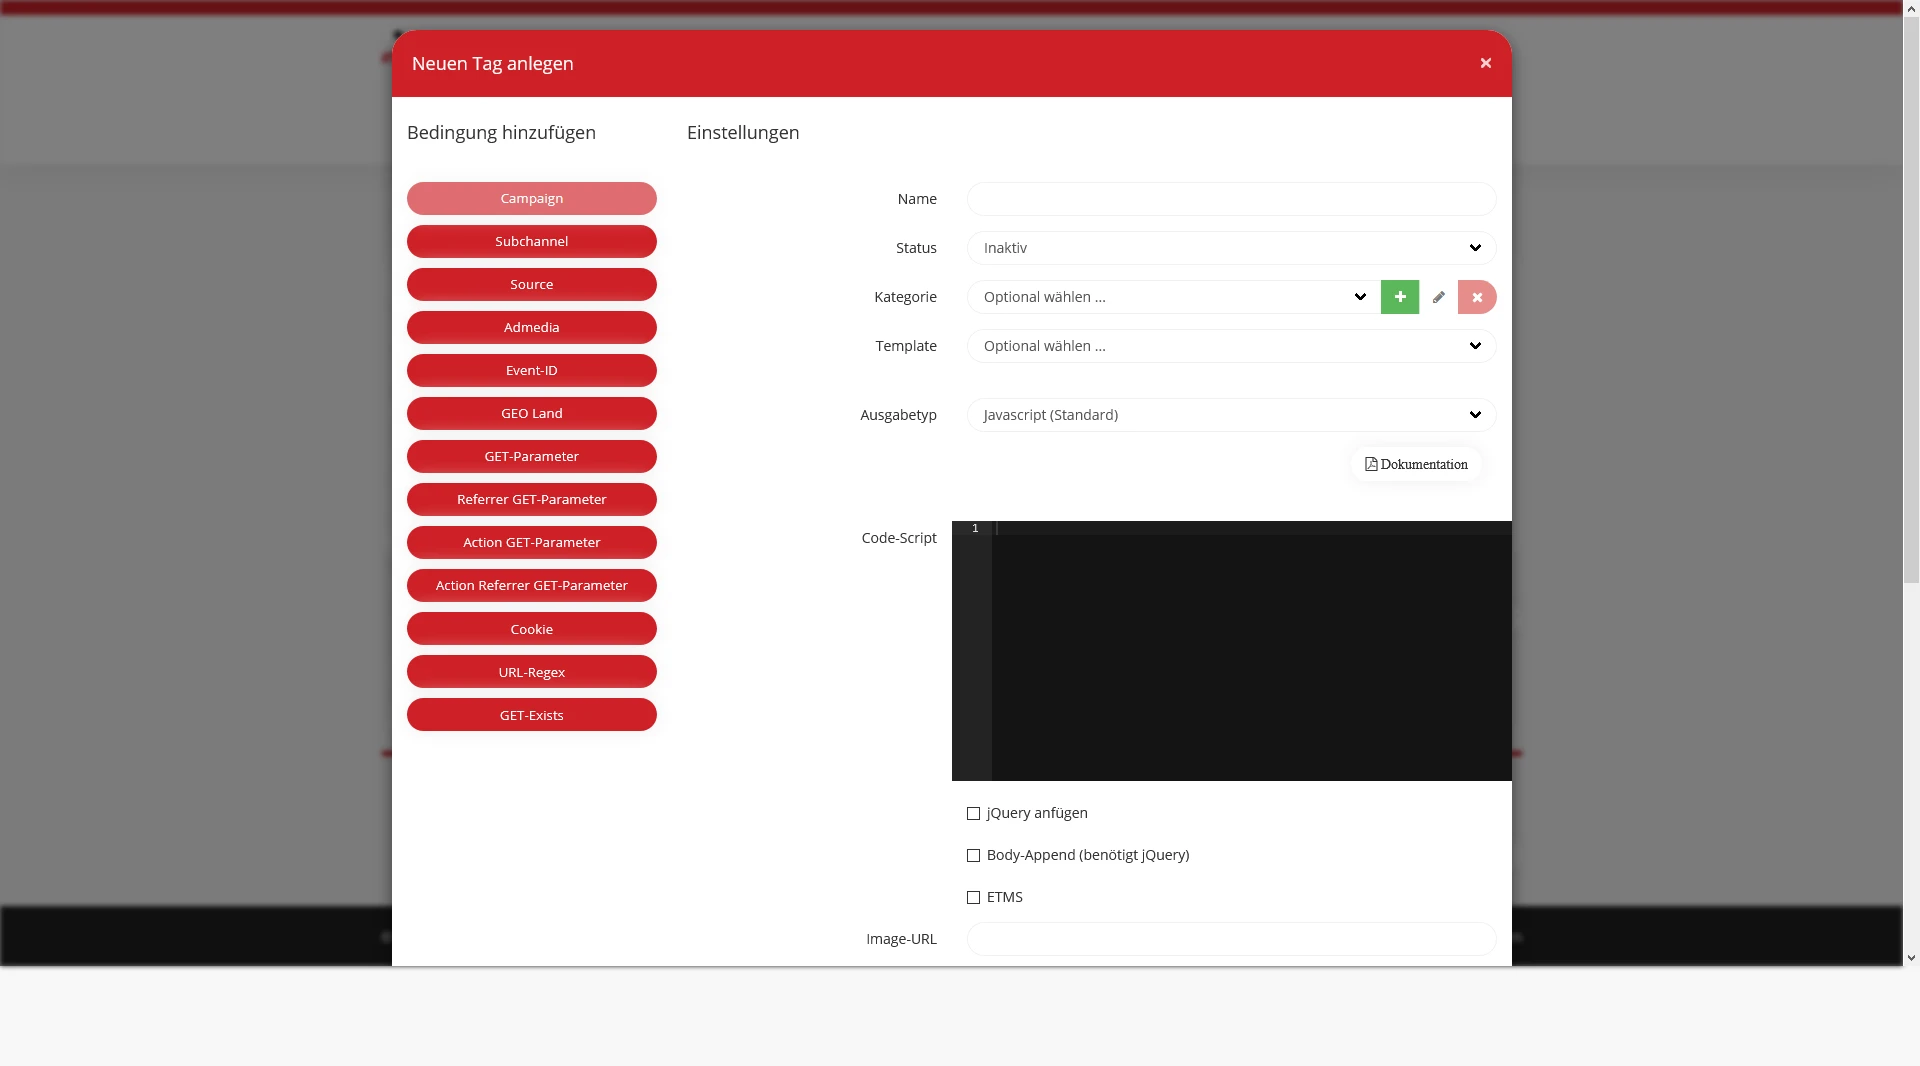Close the Neuen Tag anlegen dialog
The width and height of the screenshot is (1920, 1066).
[1485, 63]
